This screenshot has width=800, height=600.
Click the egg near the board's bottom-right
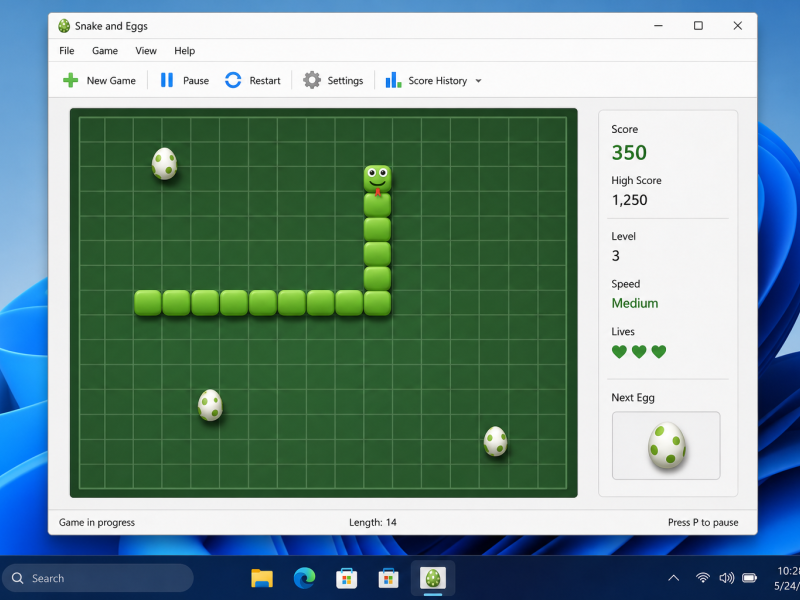[x=495, y=441]
